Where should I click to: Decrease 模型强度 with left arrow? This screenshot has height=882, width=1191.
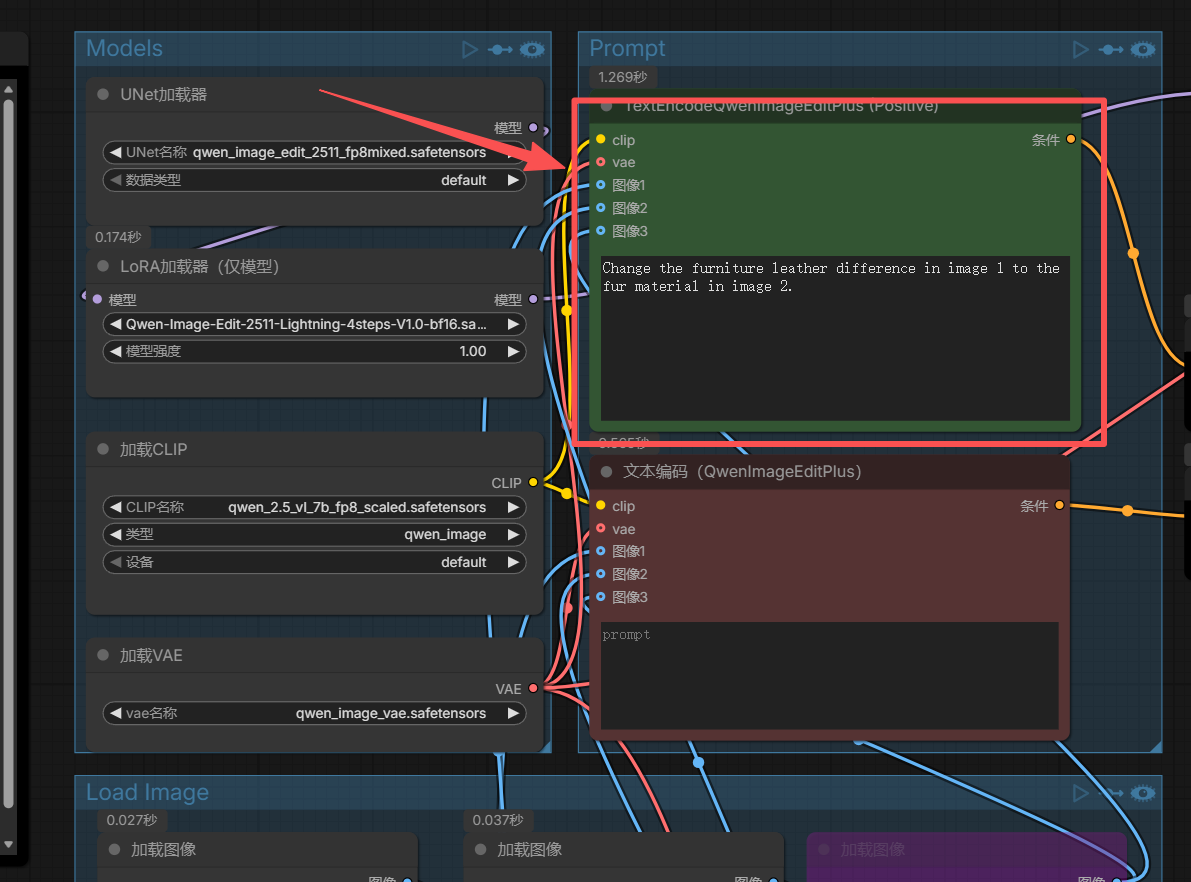115,351
